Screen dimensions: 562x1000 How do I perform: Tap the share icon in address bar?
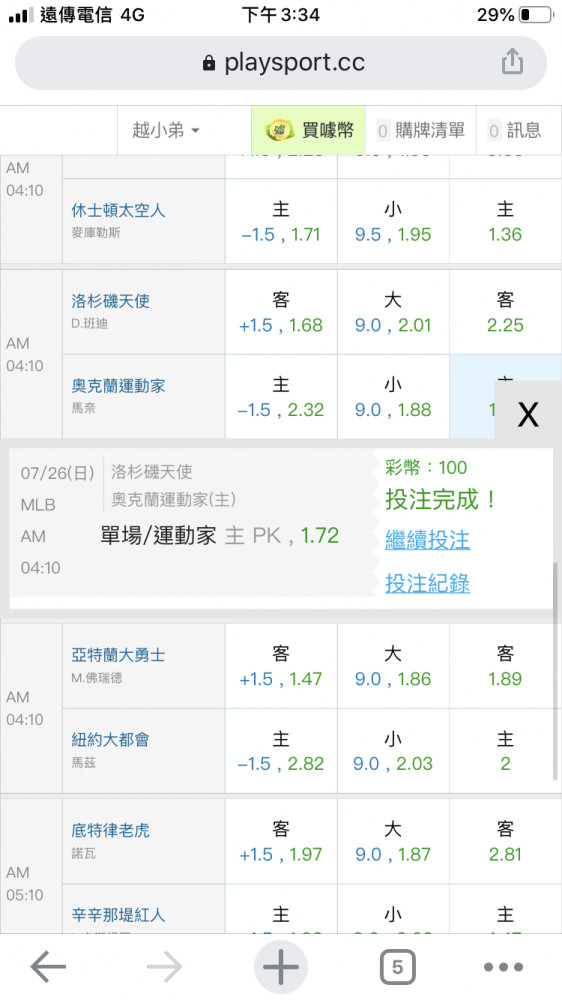click(512, 62)
